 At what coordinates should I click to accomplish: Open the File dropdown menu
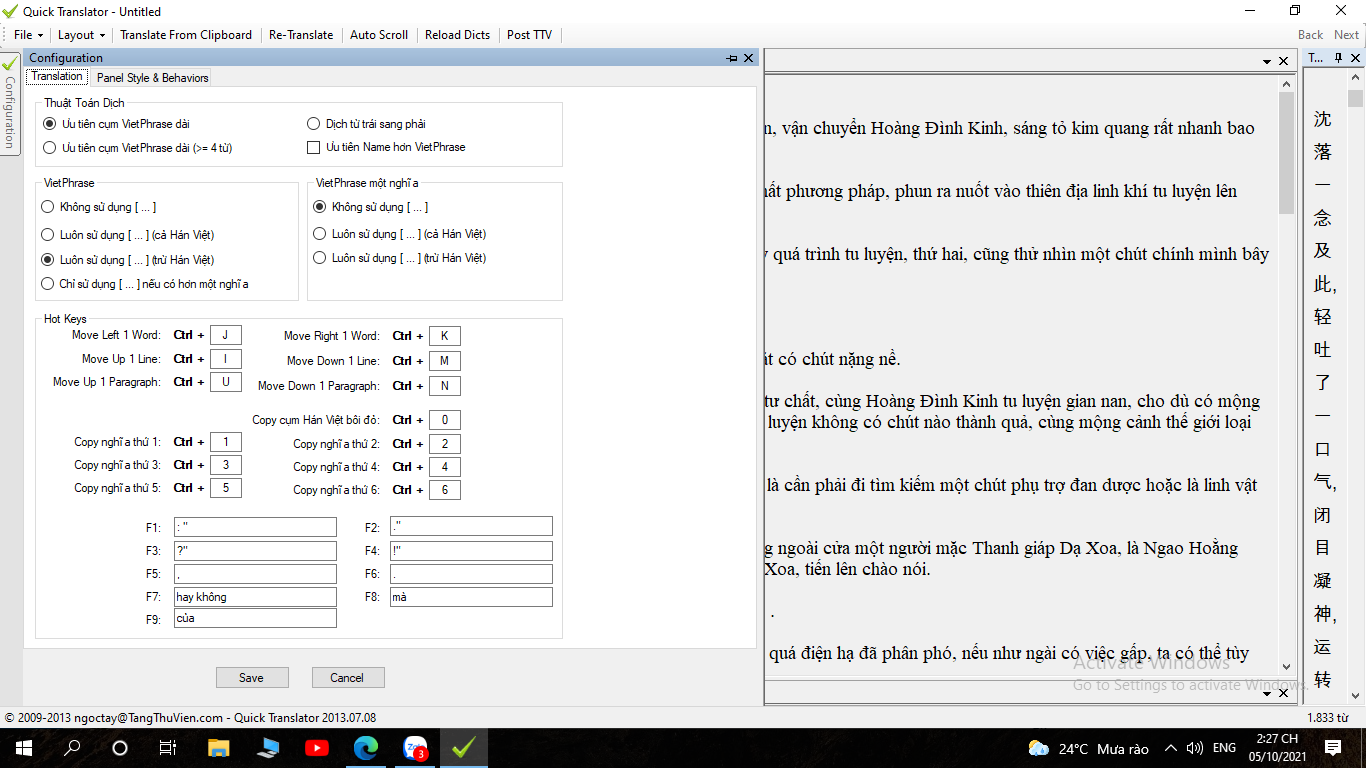click(27, 35)
